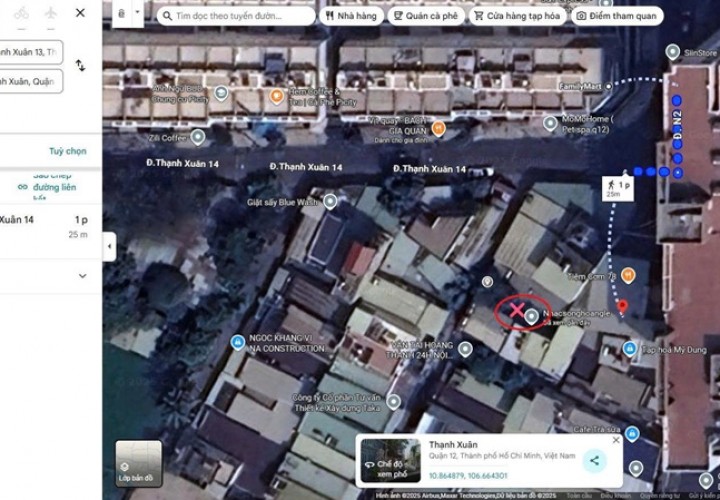Click the Anh Ngữ Bob school pin

click(221, 93)
